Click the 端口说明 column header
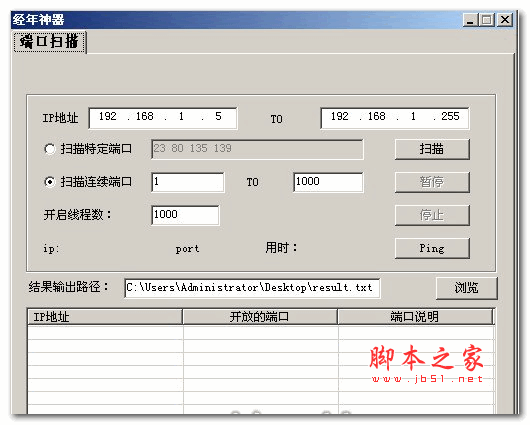Image resolution: width=530 pixels, height=425 pixels. pos(415,317)
